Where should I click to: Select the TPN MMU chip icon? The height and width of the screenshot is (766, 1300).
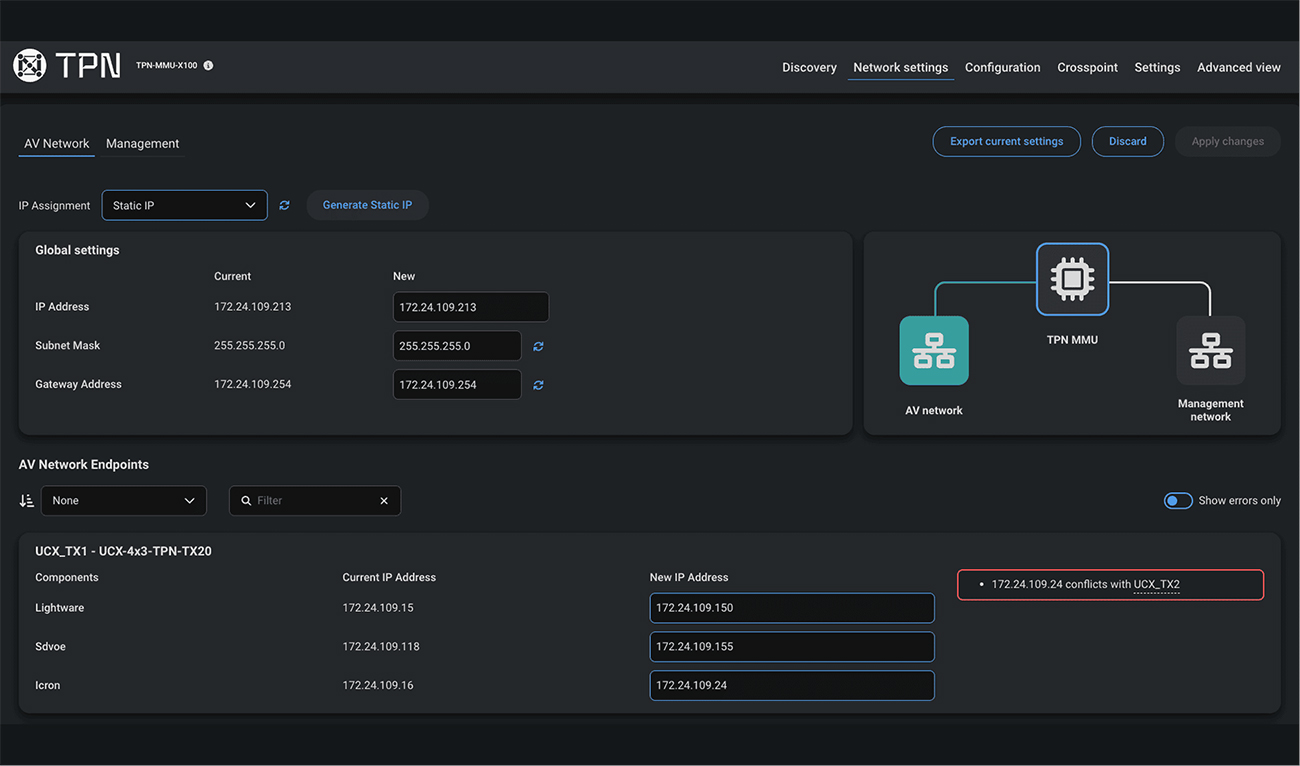point(1072,279)
